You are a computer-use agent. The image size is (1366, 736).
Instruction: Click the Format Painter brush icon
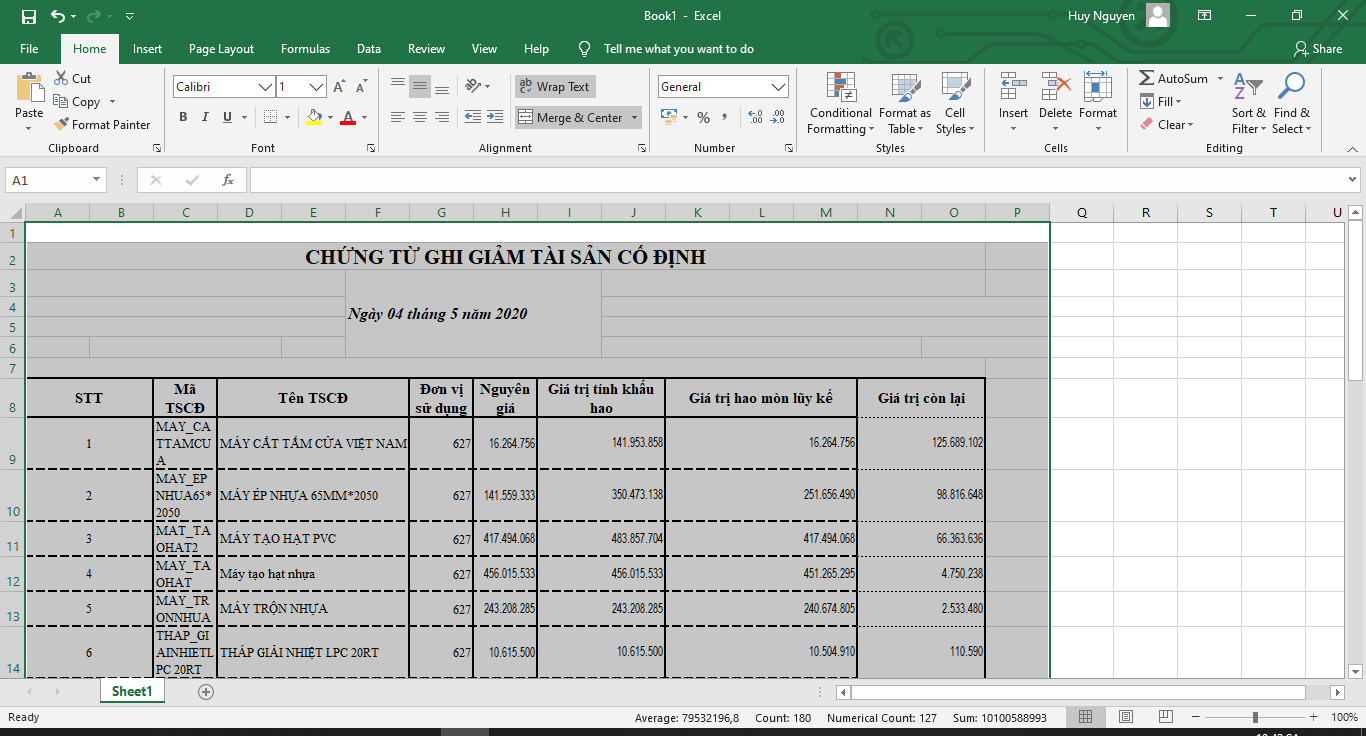60,125
